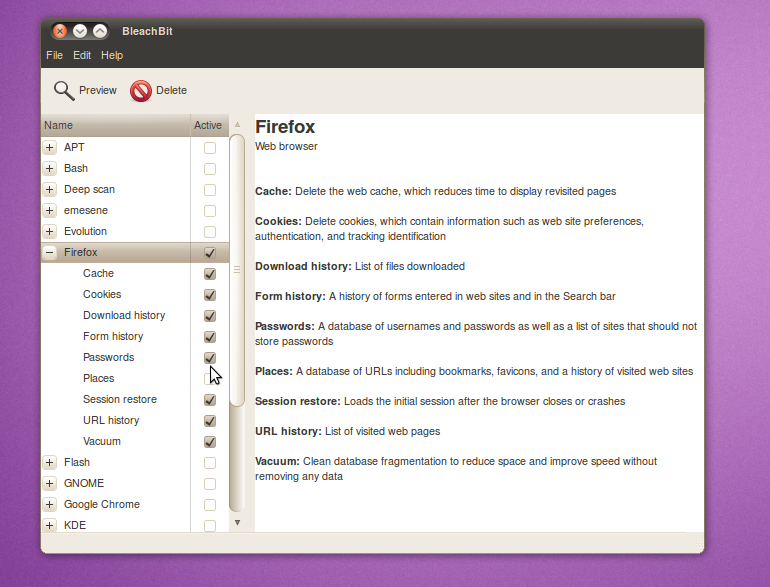
Task: Select the URL history row
Action: 135,420
